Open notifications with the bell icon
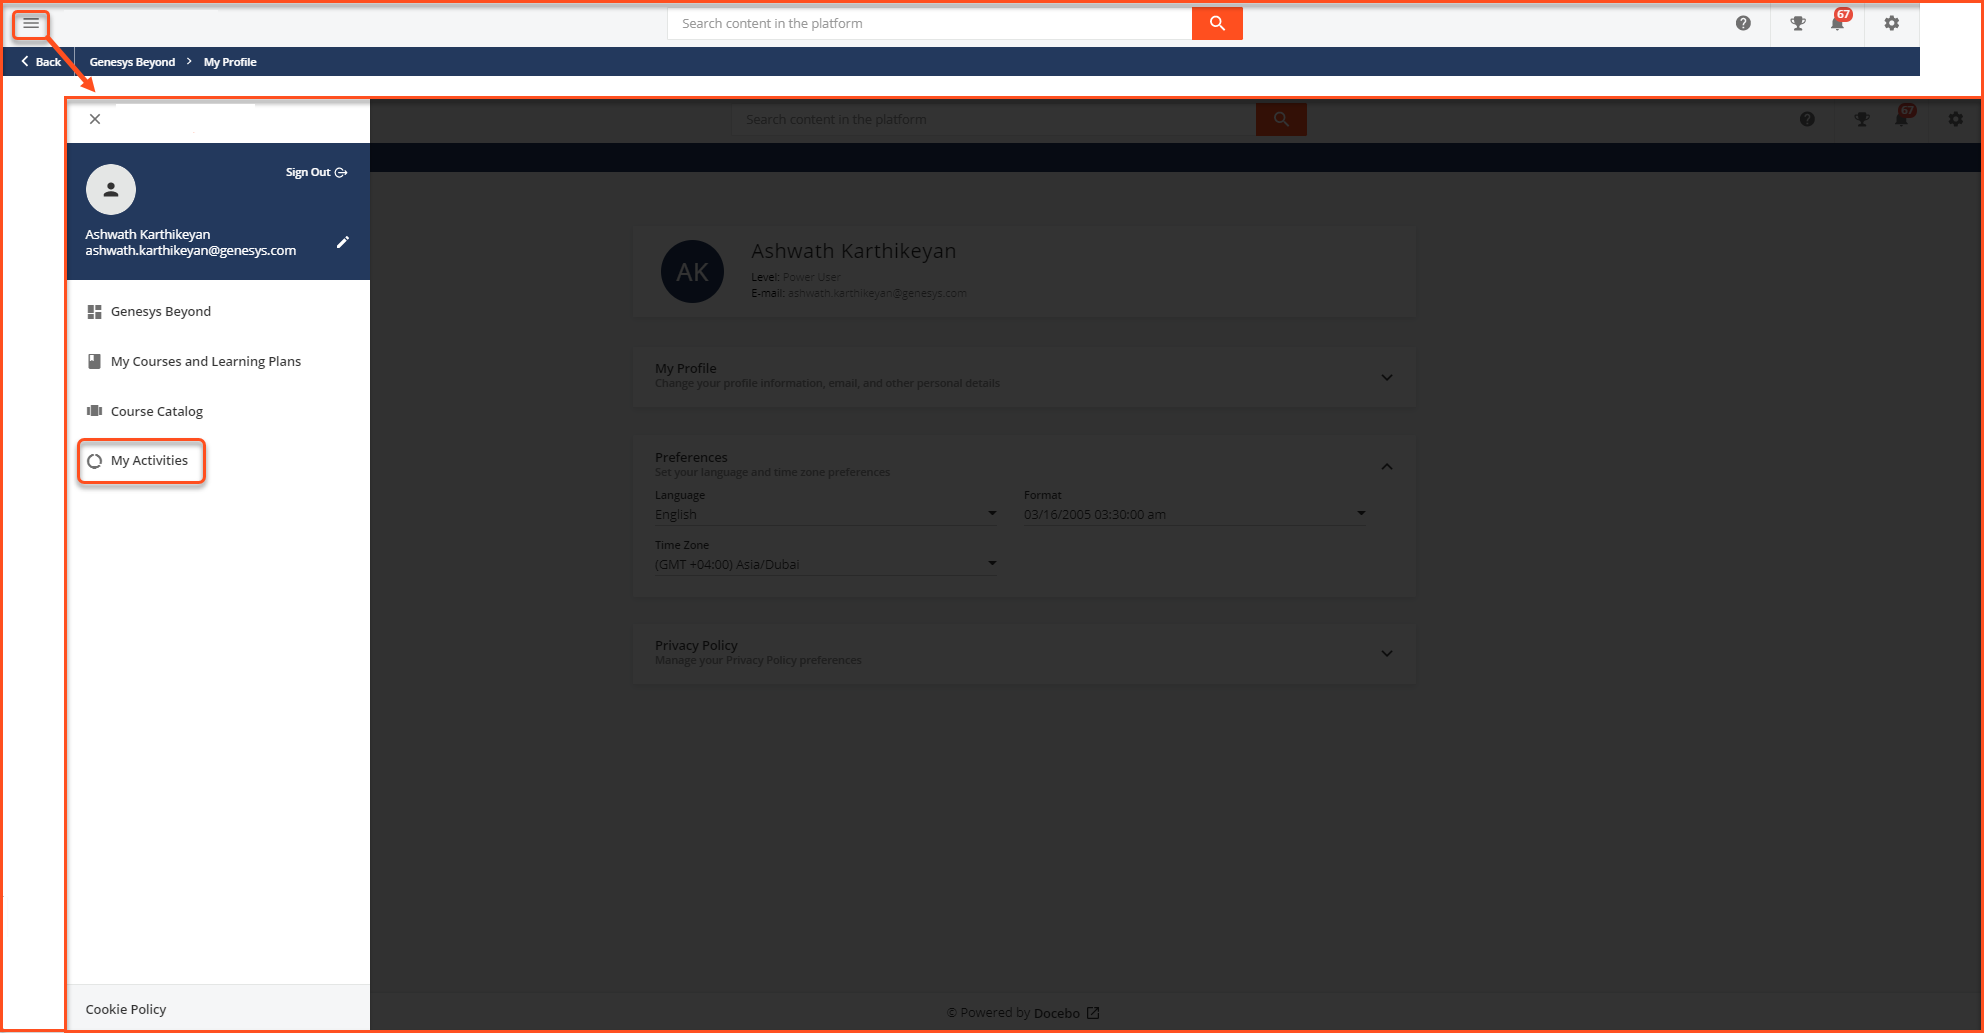This screenshot has width=1984, height=1033. click(1838, 23)
